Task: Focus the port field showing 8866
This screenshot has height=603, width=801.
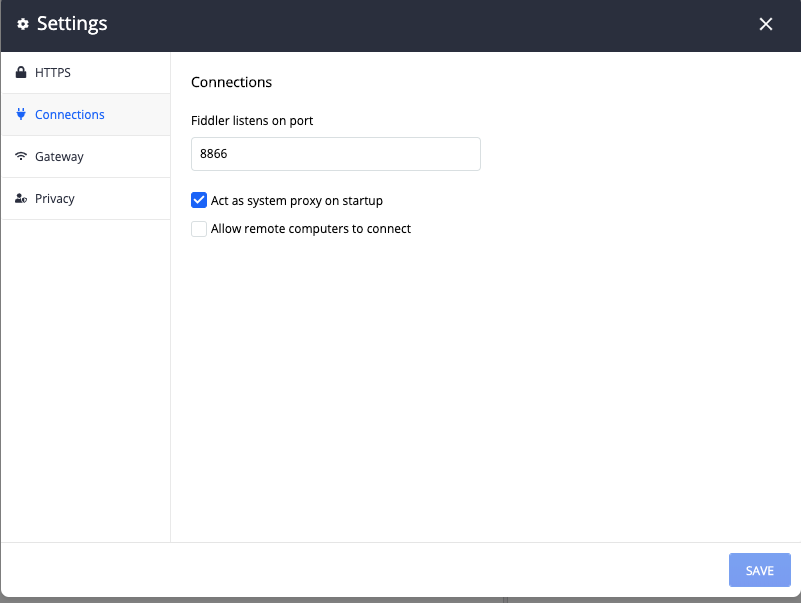Action: click(335, 155)
